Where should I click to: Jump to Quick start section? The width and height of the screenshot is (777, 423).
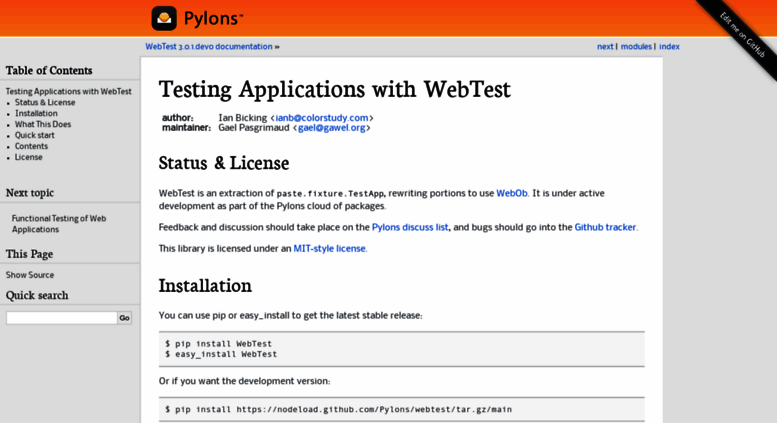[35, 135]
